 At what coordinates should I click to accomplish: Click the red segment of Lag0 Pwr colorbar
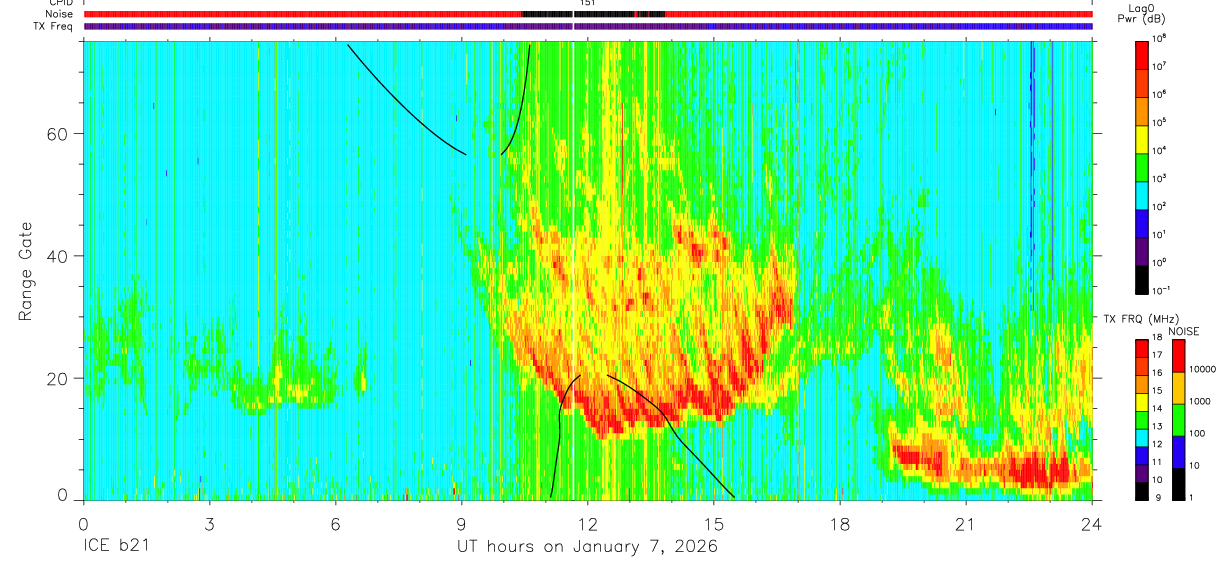coord(1142,54)
